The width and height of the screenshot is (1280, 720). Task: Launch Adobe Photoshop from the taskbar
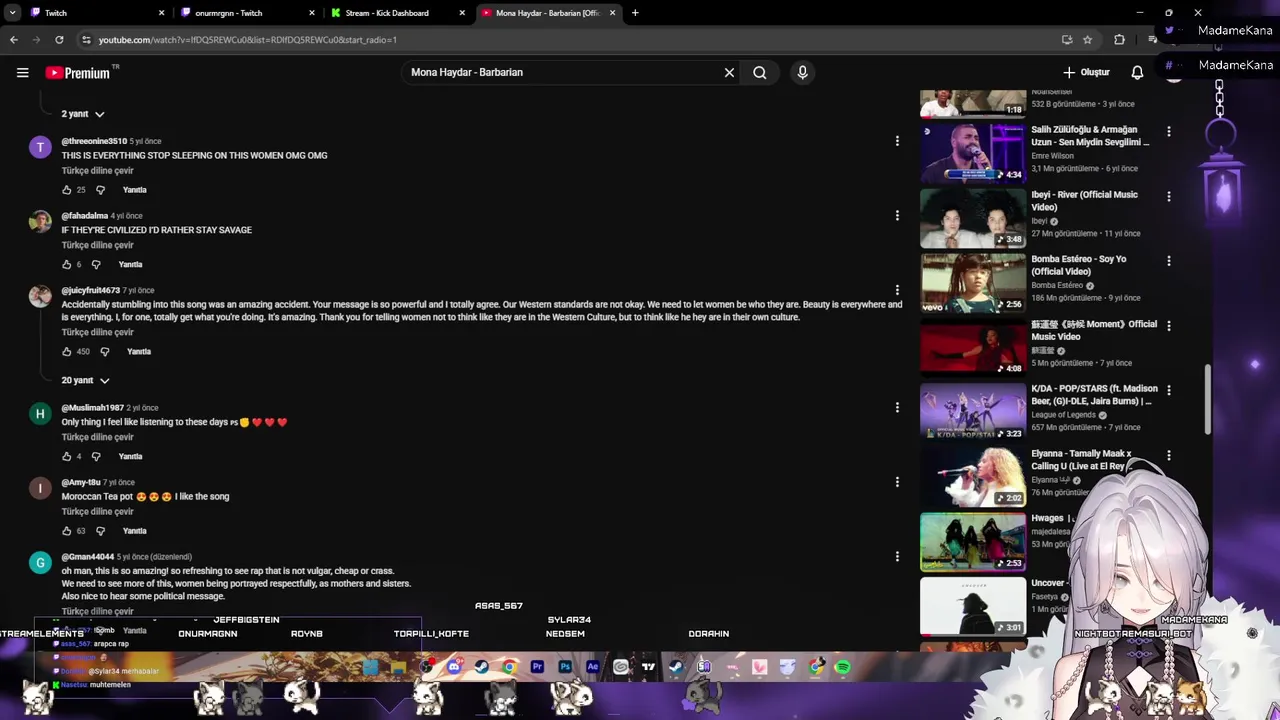pos(565,667)
